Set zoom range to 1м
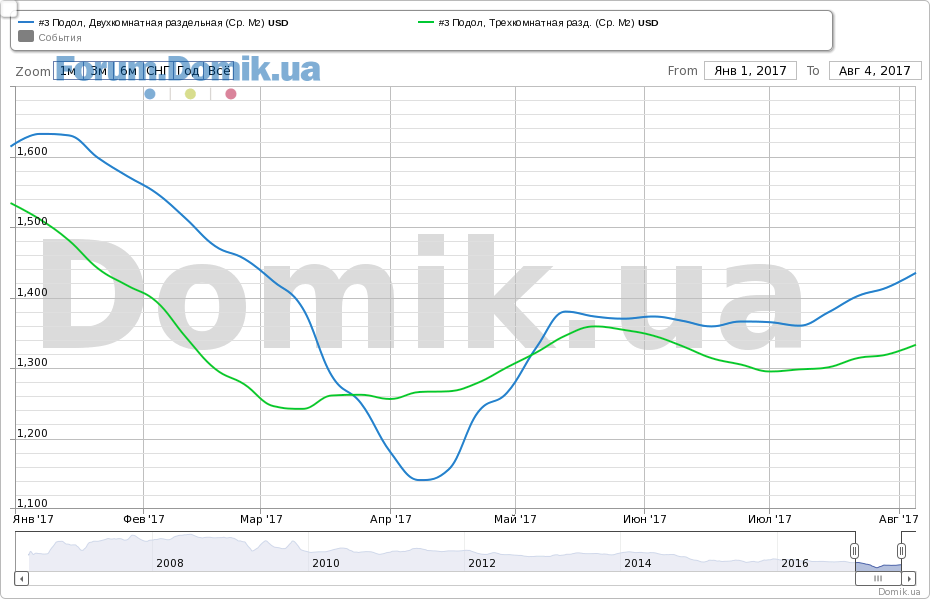This screenshot has height=600, width=931. (68, 71)
